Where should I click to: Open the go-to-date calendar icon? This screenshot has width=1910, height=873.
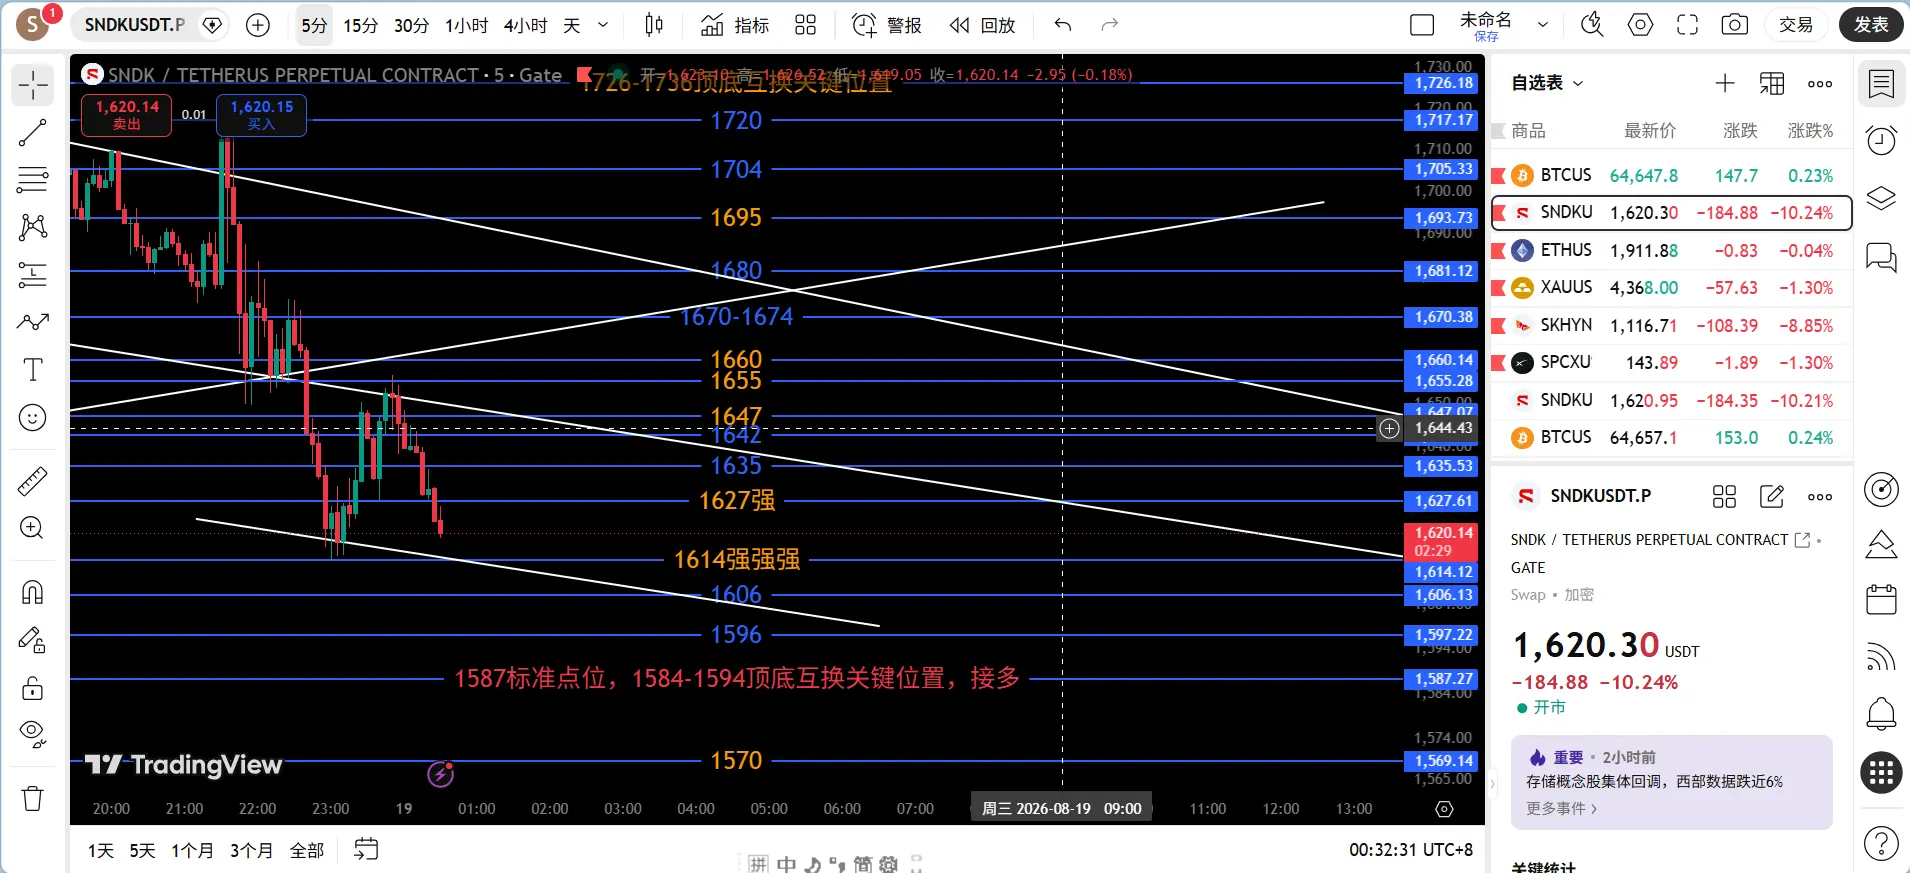366,849
